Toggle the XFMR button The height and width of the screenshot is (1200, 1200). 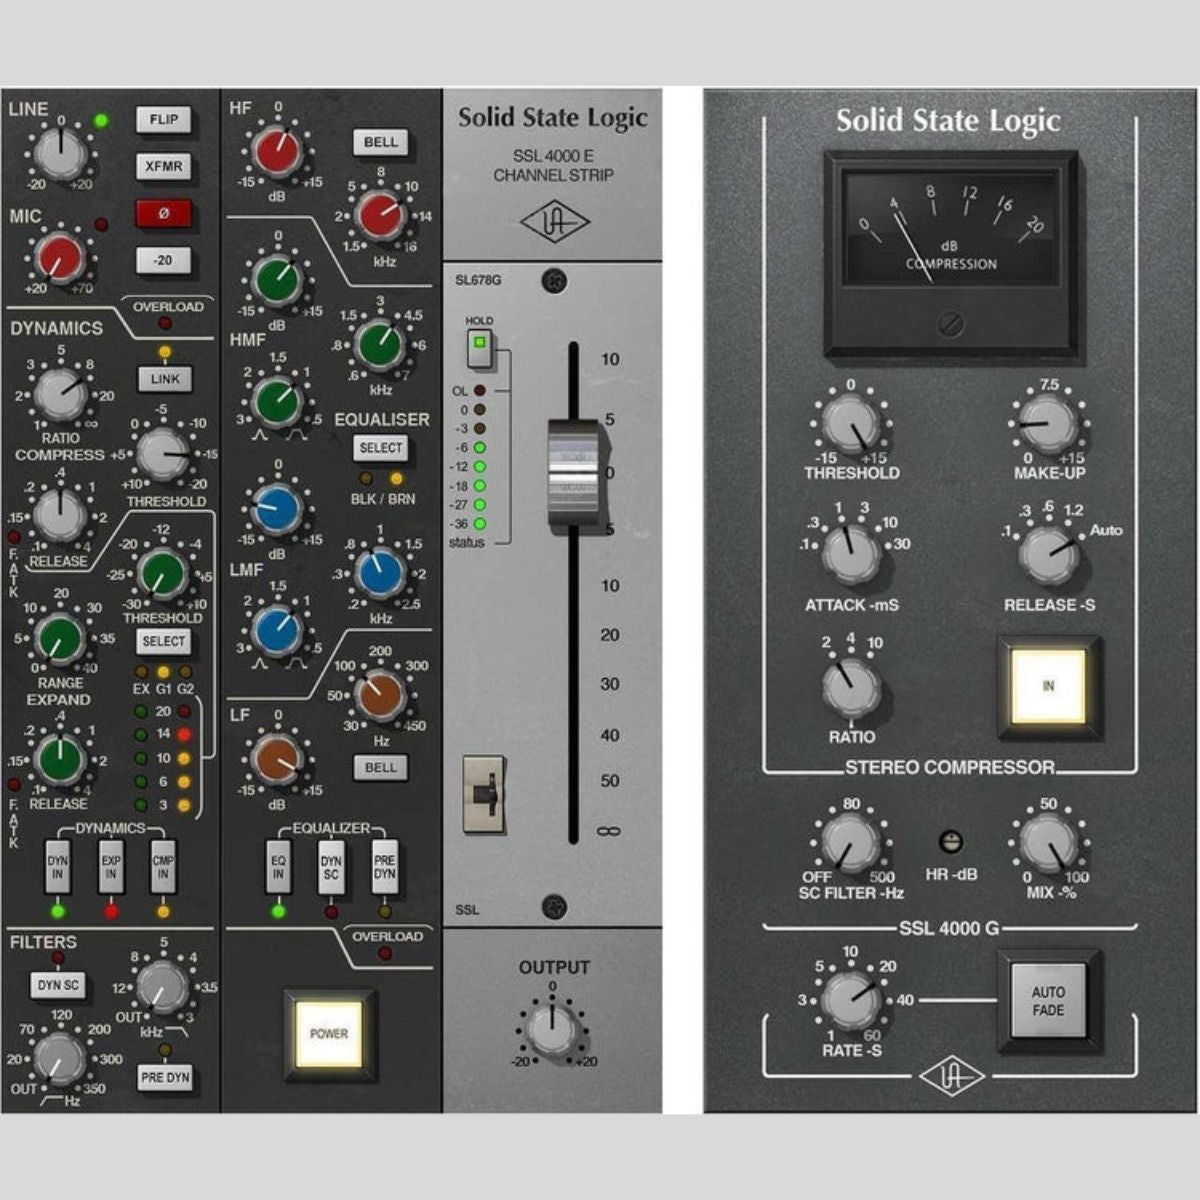pos(163,167)
